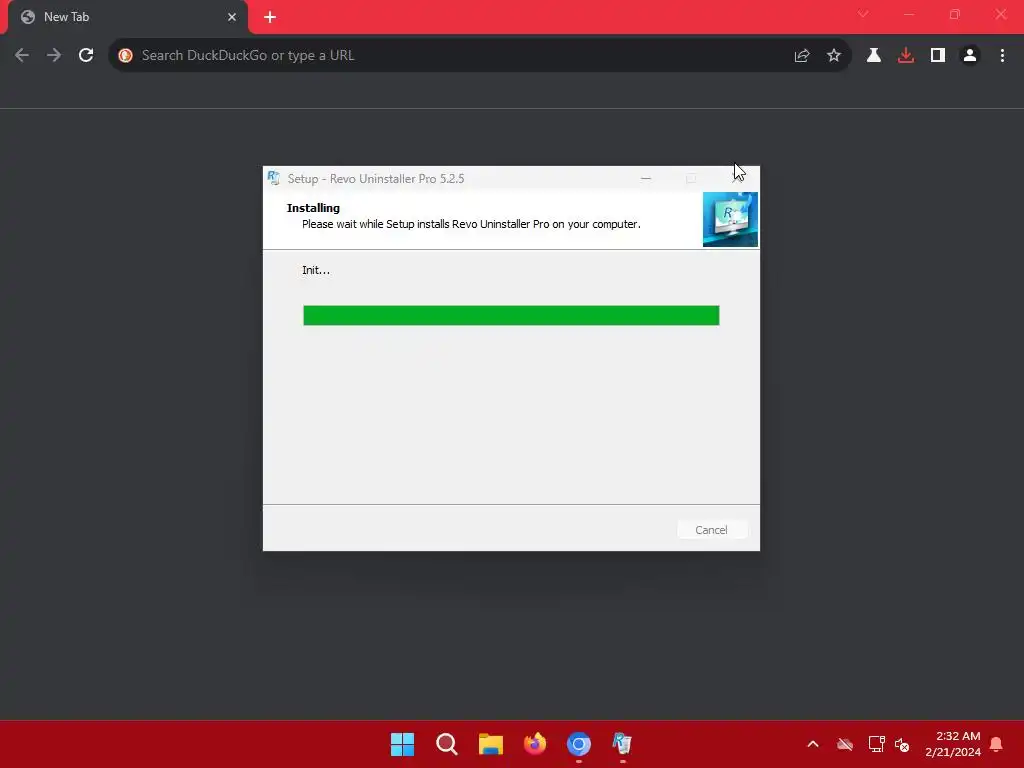This screenshot has width=1024, height=768.
Task: Open the browser profile avatar
Action: point(970,56)
